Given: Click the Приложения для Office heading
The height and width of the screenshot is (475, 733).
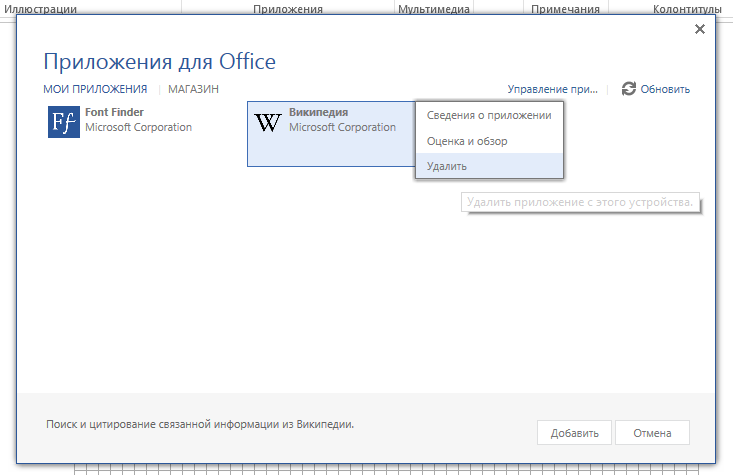Looking at the screenshot, I should point(159,61).
